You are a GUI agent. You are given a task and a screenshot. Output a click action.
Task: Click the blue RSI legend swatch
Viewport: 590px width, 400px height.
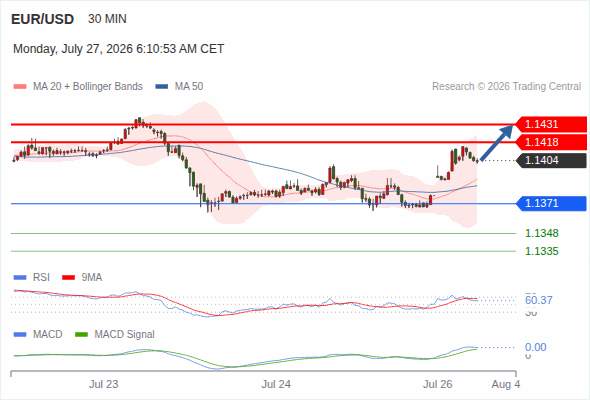pos(20,278)
